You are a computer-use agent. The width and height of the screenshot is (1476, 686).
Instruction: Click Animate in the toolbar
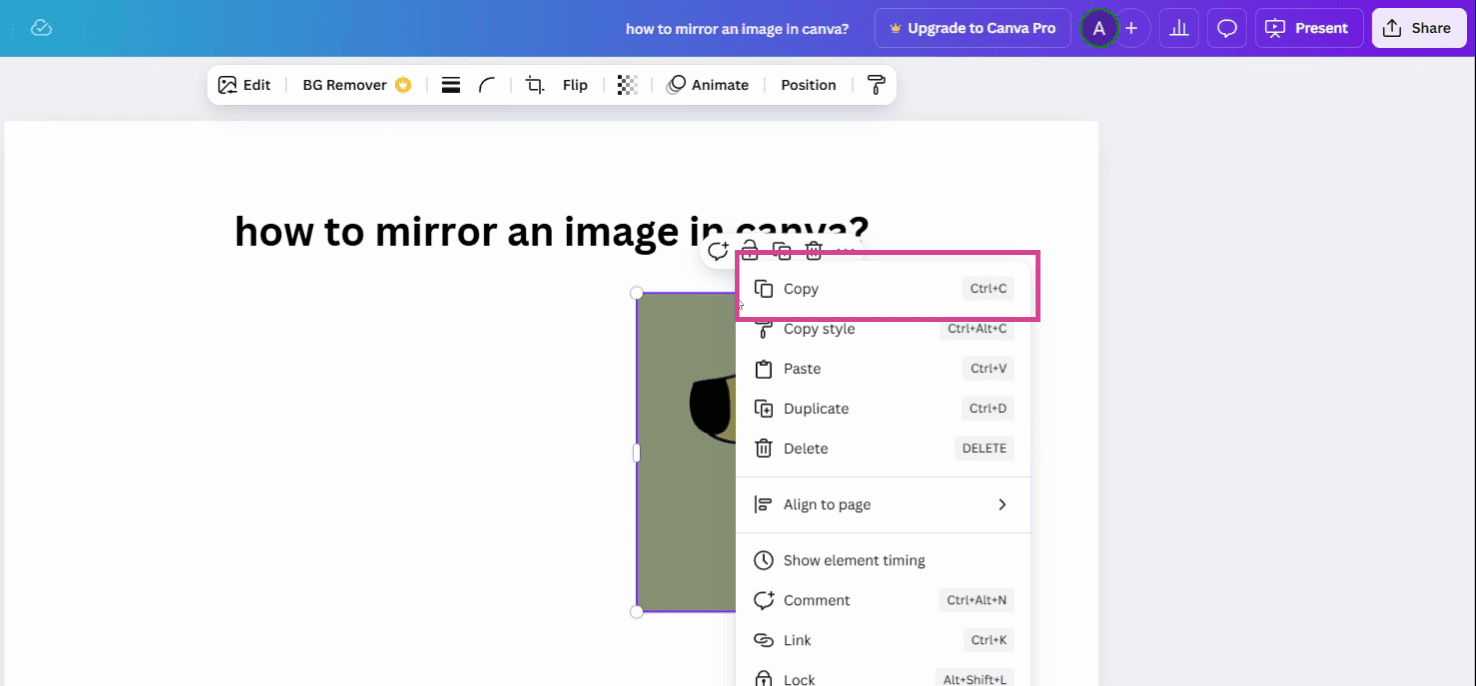[x=707, y=85]
